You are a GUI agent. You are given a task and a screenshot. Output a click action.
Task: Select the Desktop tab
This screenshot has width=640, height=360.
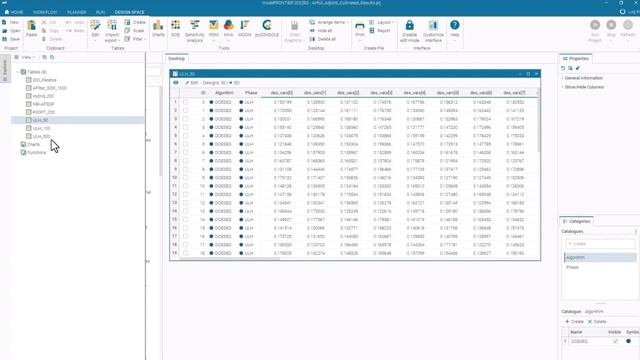(177, 59)
